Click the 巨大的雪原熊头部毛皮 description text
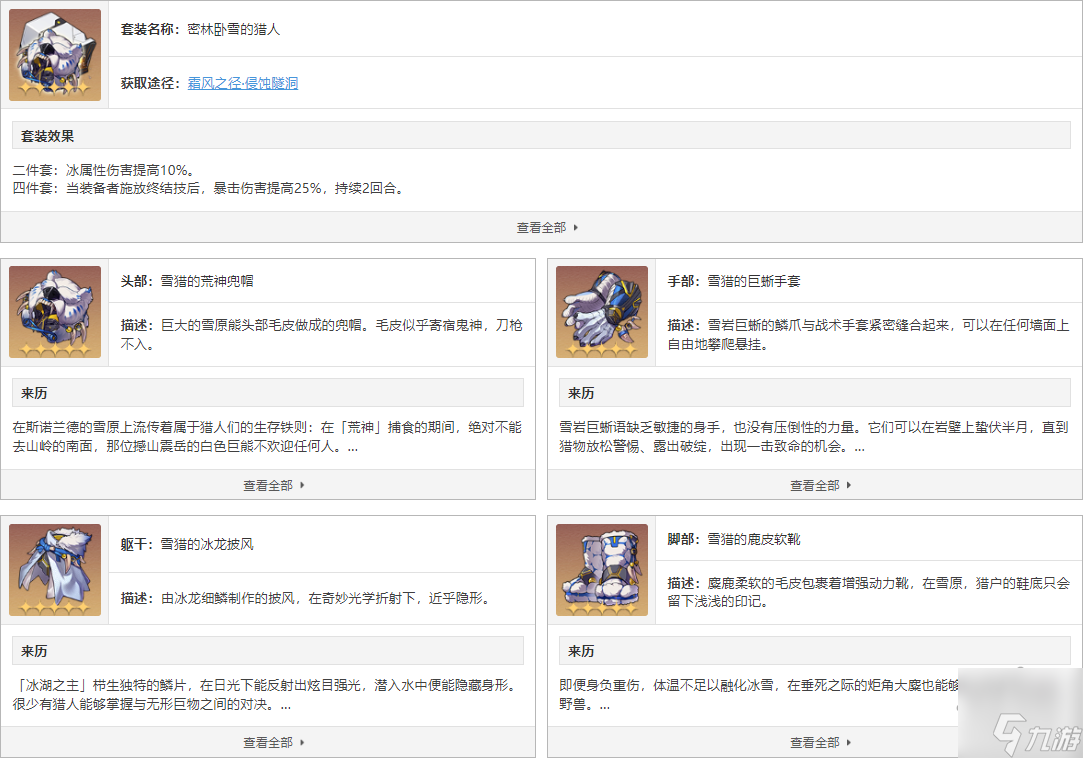This screenshot has width=1083, height=758. (321, 334)
